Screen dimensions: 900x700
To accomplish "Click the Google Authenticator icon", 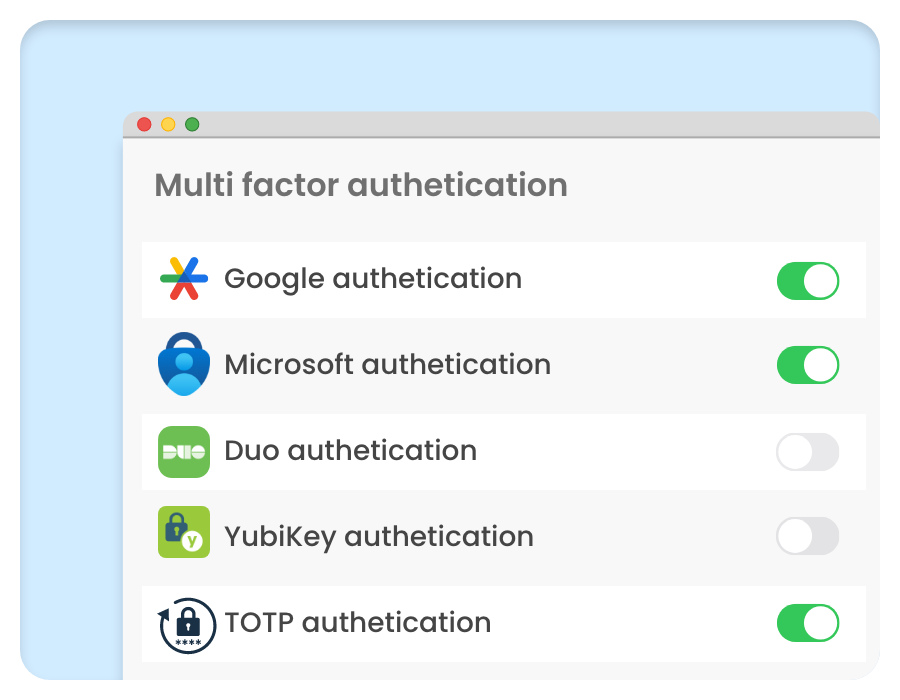I will (184, 279).
